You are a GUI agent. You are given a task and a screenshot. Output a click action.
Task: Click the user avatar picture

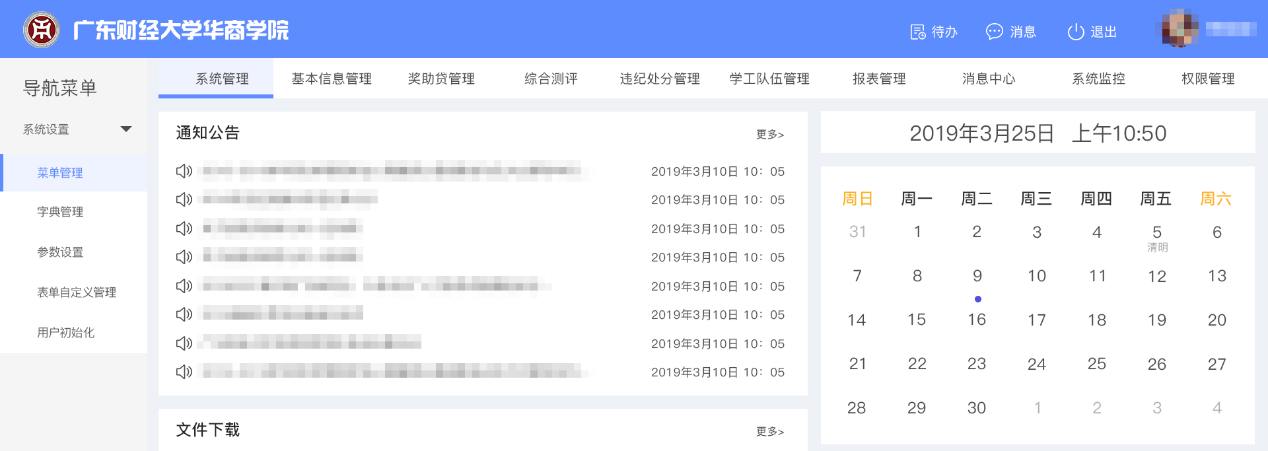(x=1178, y=30)
